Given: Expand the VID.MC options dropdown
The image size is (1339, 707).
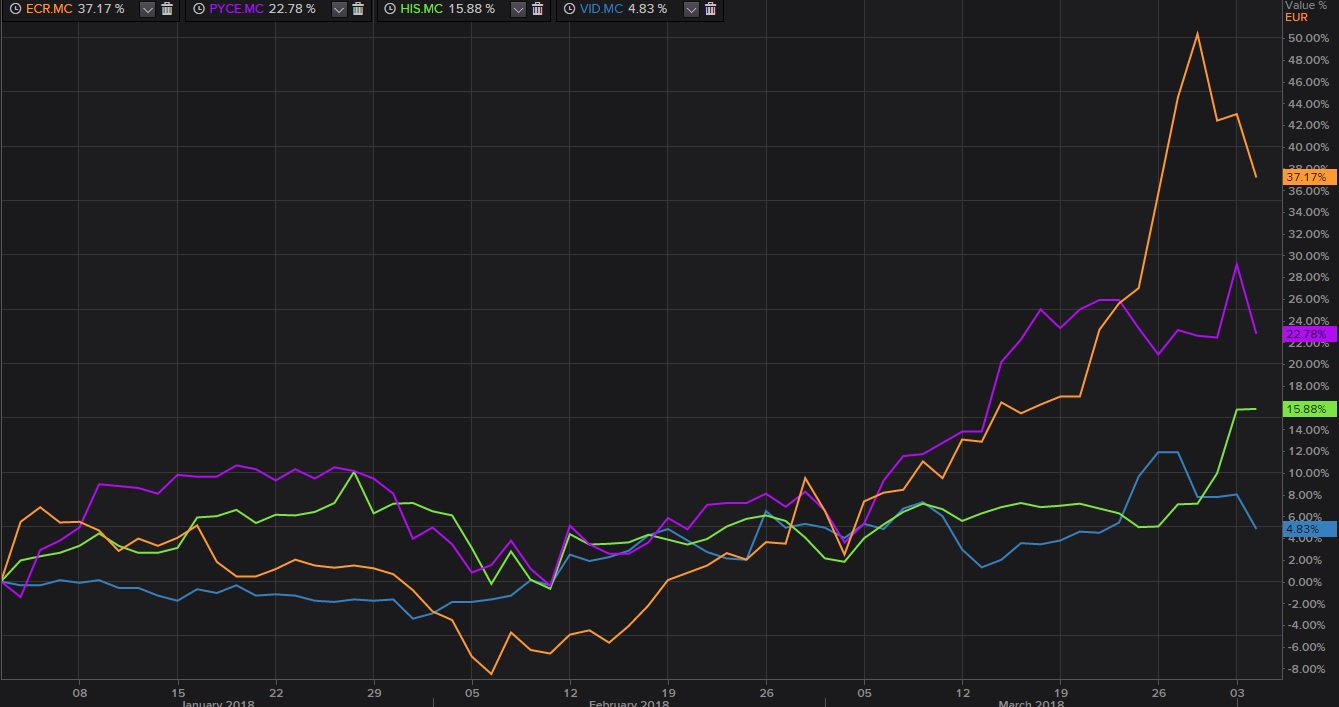Looking at the screenshot, I should coord(691,9).
